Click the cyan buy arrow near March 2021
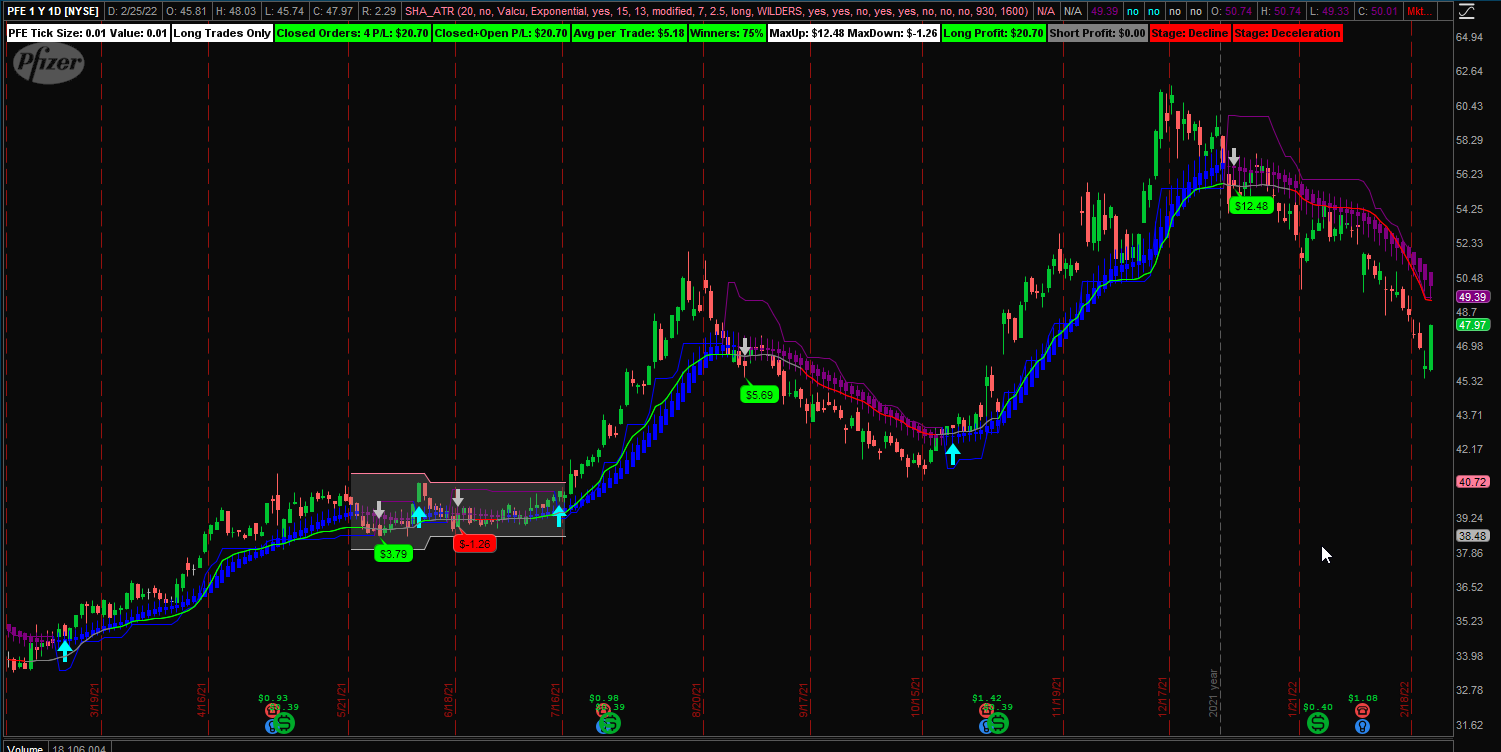Viewport: 1501px width, 752px height. [65, 651]
